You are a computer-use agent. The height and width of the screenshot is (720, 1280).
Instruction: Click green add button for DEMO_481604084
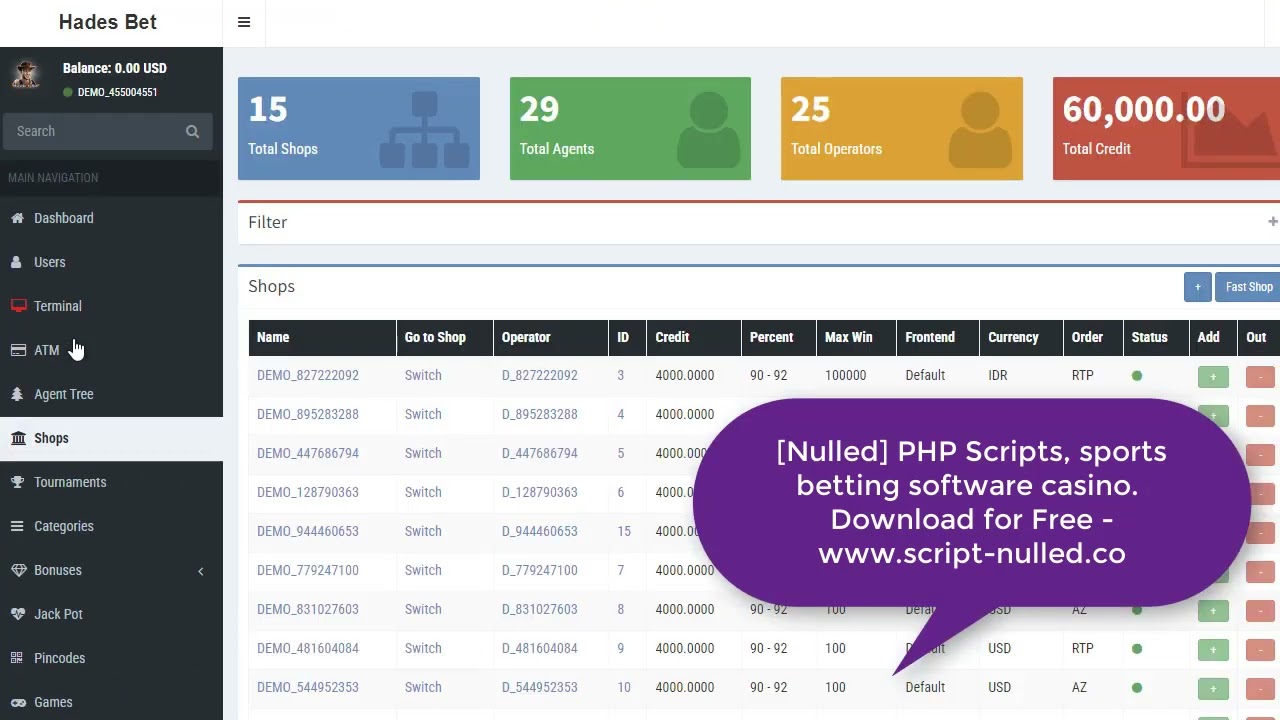[x=1213, y=650]
